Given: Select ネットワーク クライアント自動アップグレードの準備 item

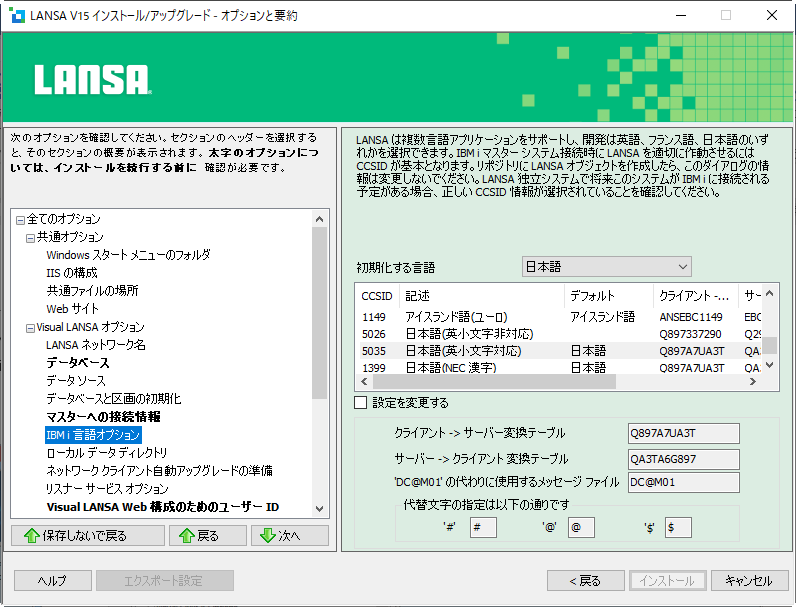Looking at the screenshot, I should [159, 471].
